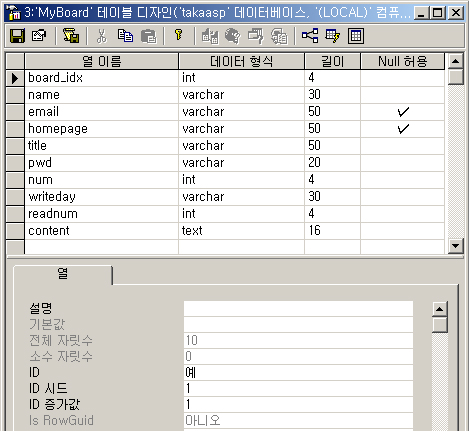This screenshot has height=431, width=469.
Task: Copy using the two-pages toolbar icon
Action: [125, 36]
